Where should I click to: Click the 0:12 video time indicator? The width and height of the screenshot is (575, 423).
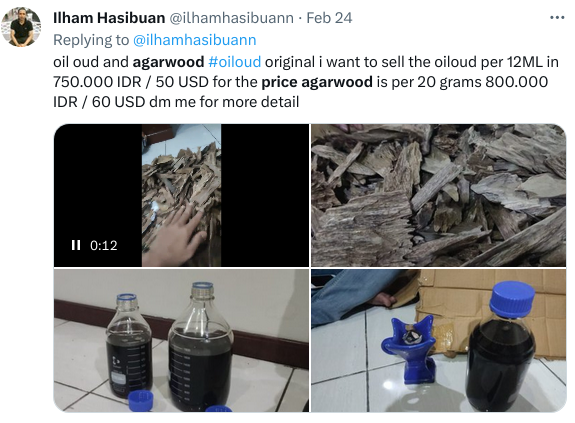[x=104, y=245]
